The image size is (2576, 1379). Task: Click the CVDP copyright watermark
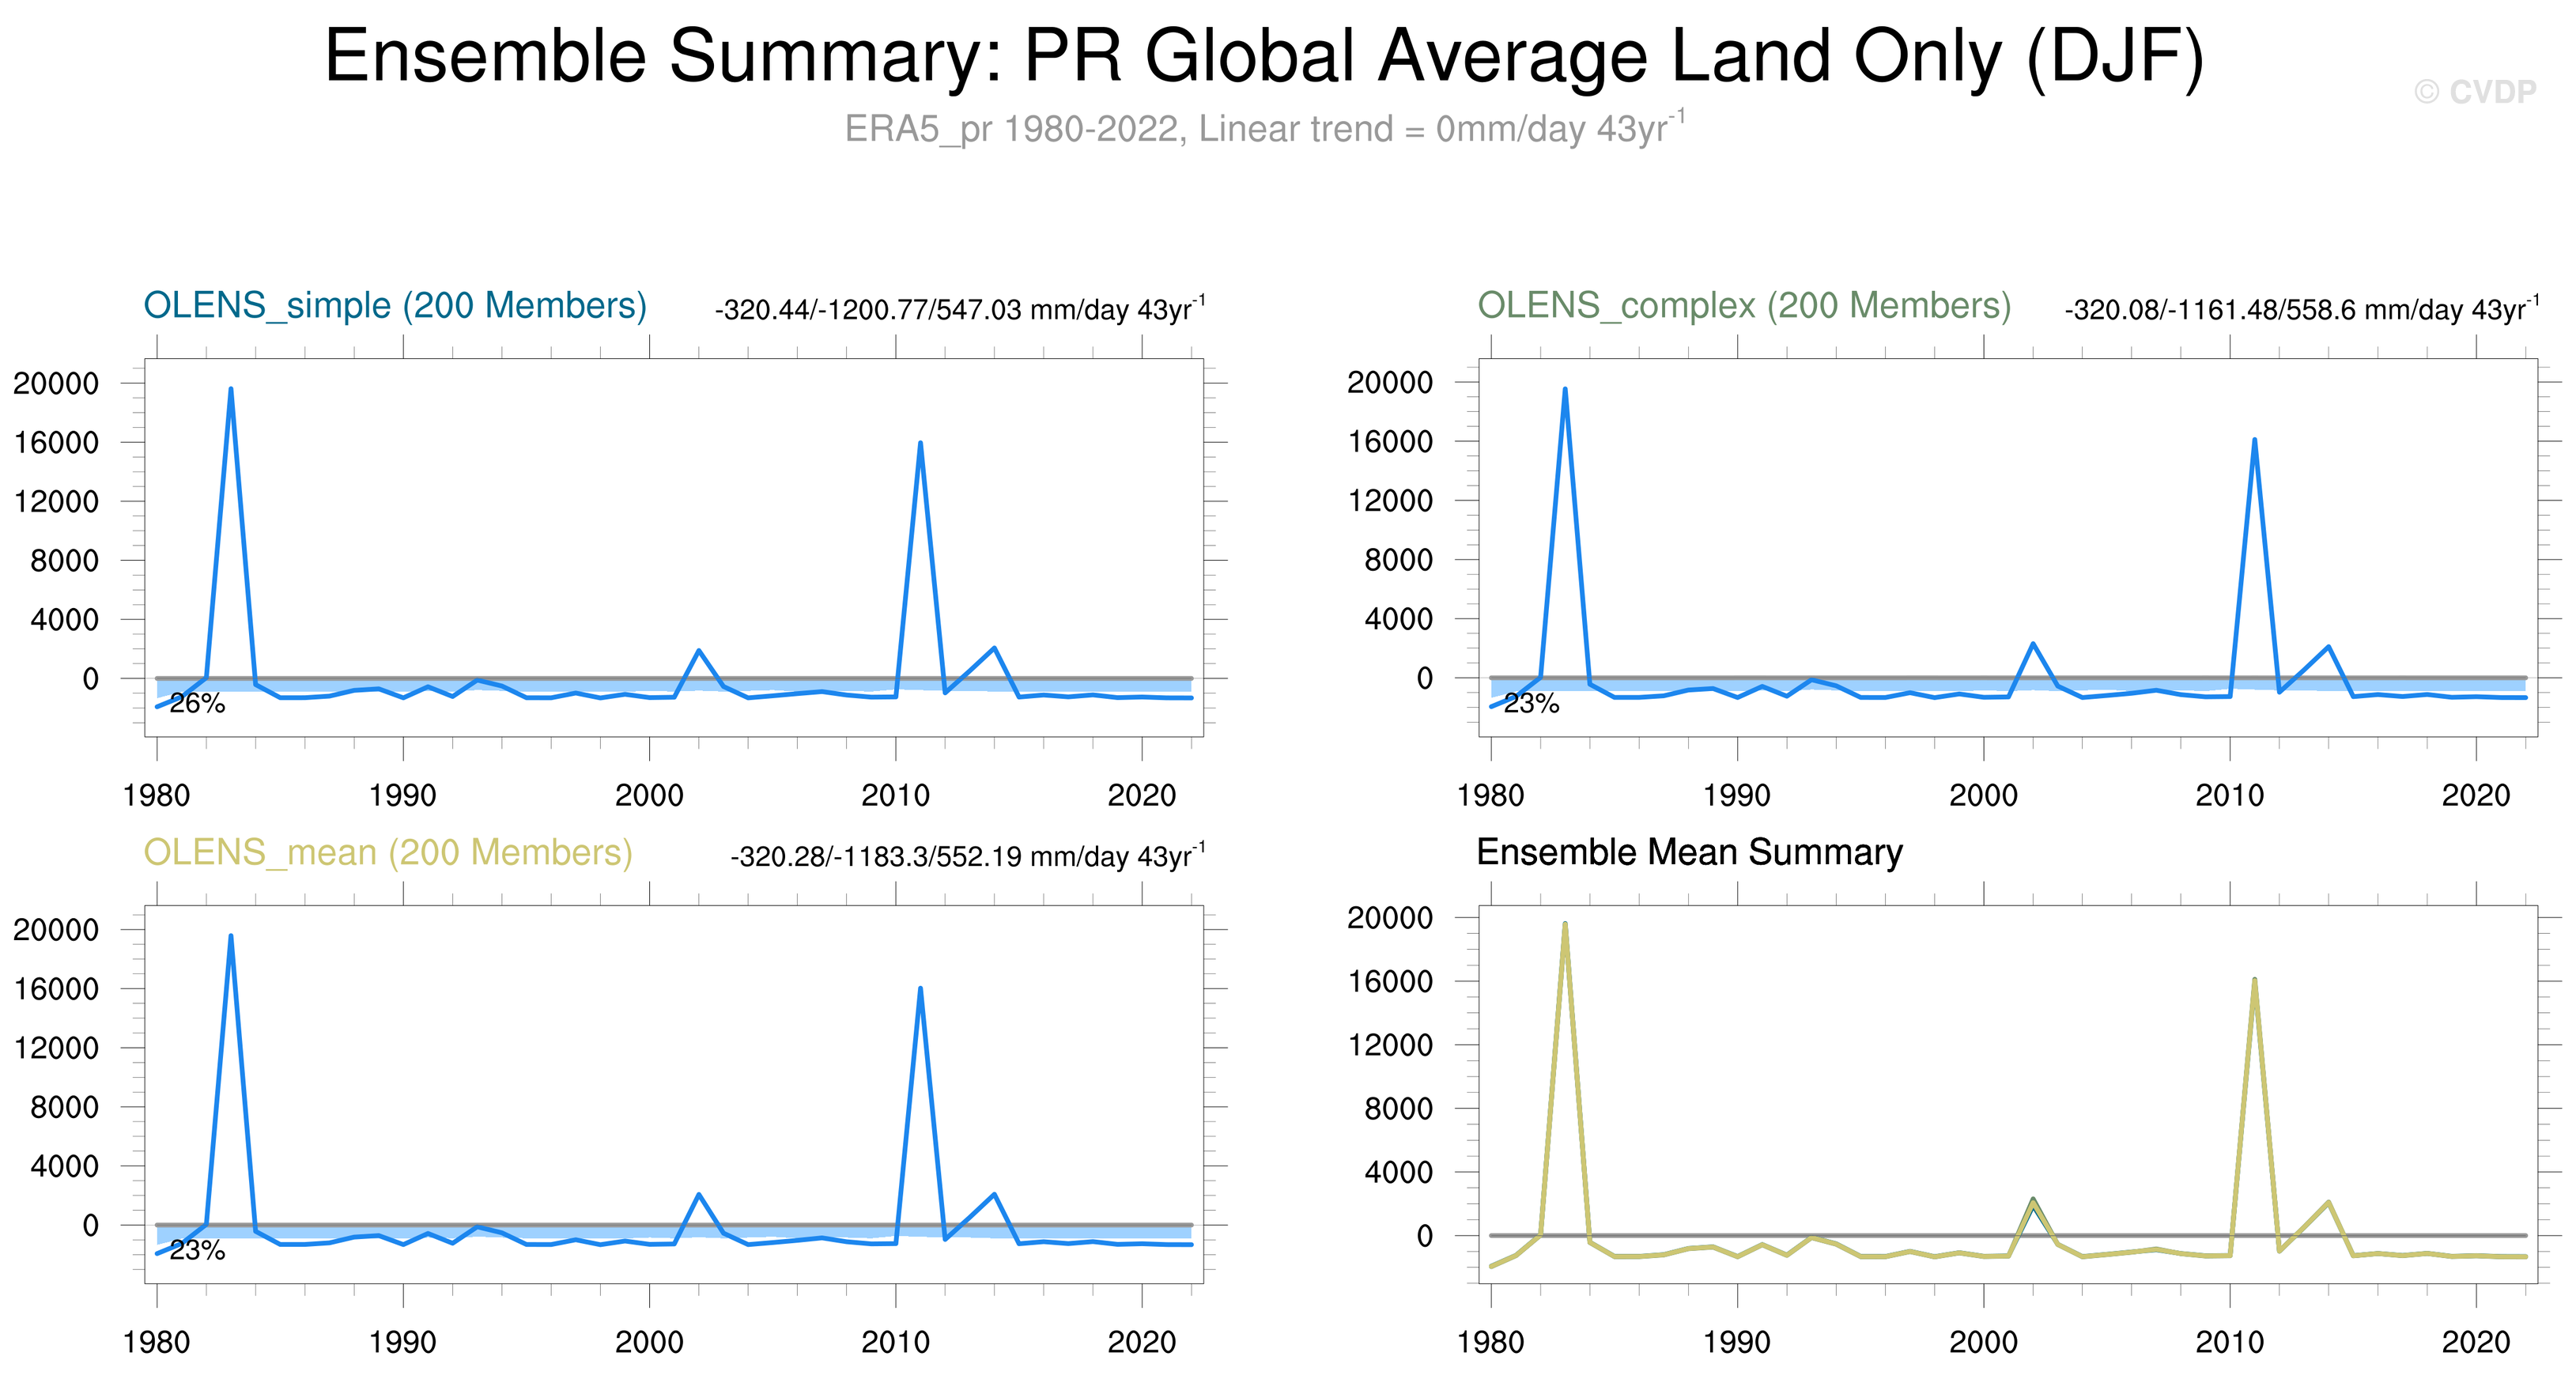(2474, 92)
